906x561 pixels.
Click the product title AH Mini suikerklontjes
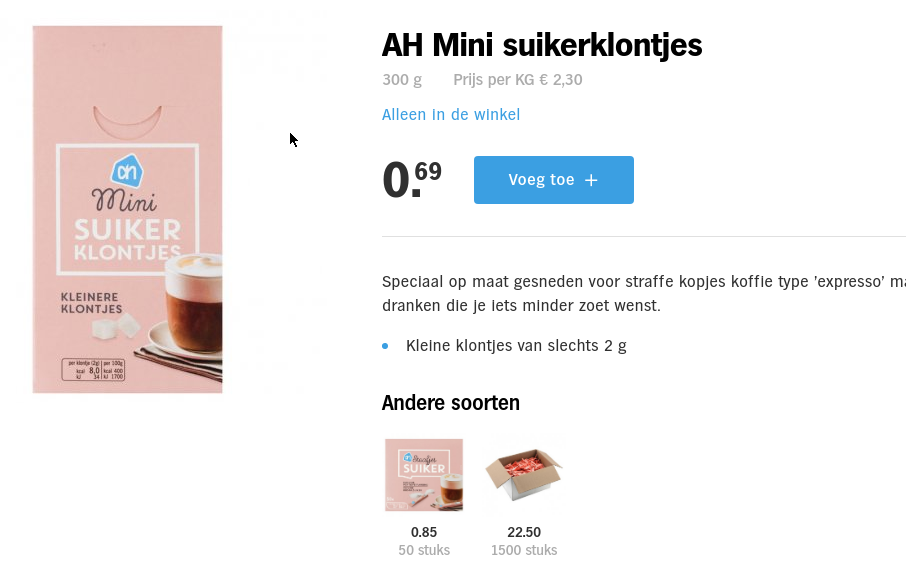click(542, 46)
